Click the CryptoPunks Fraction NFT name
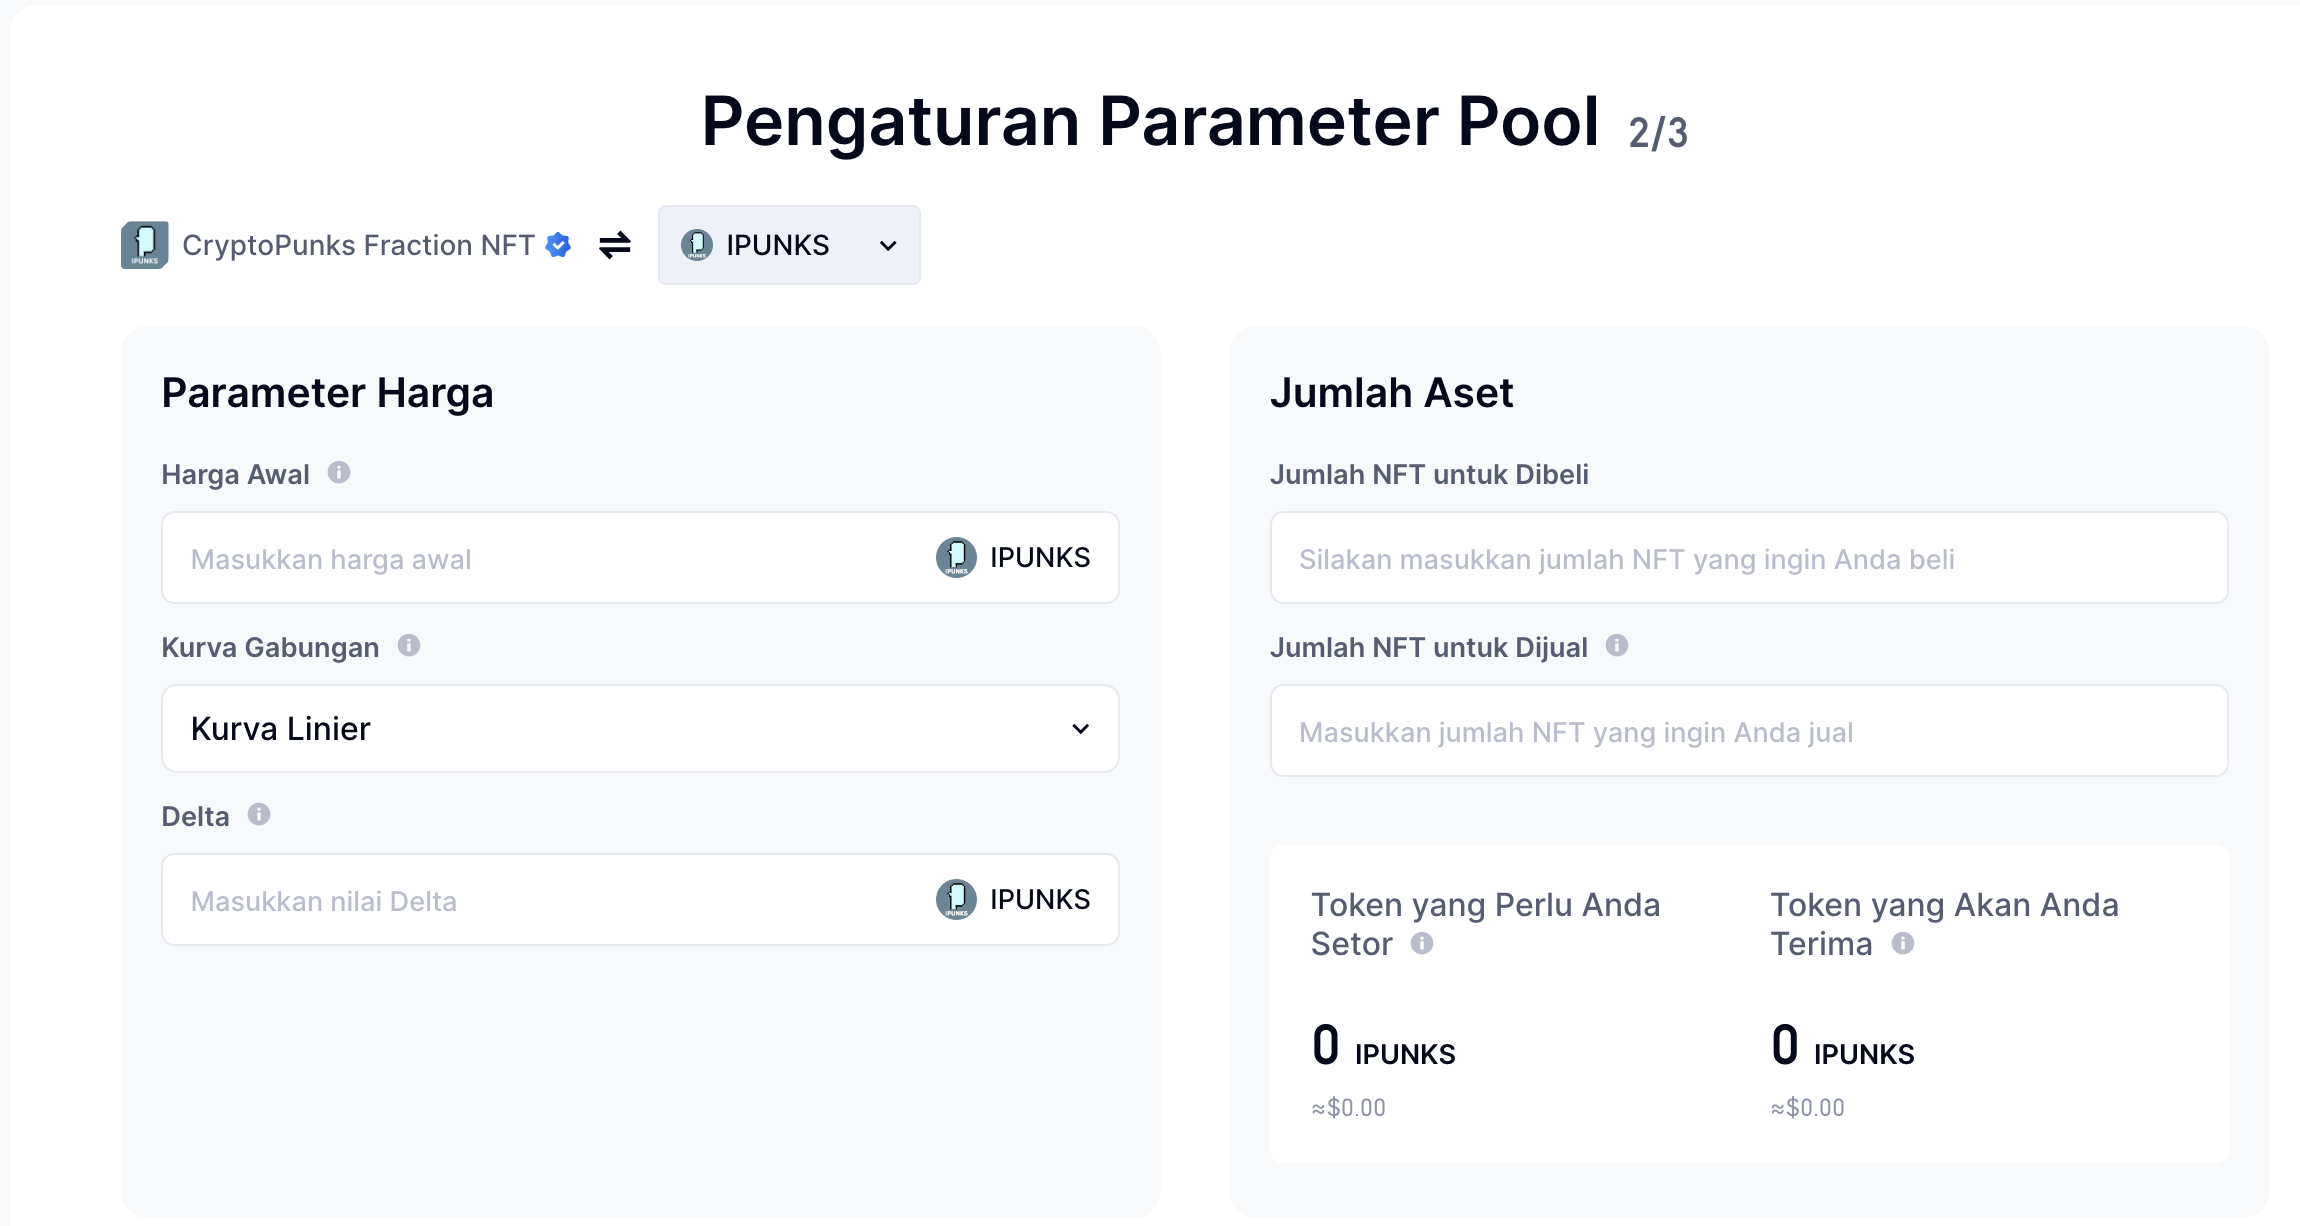 tap(358, 245)
